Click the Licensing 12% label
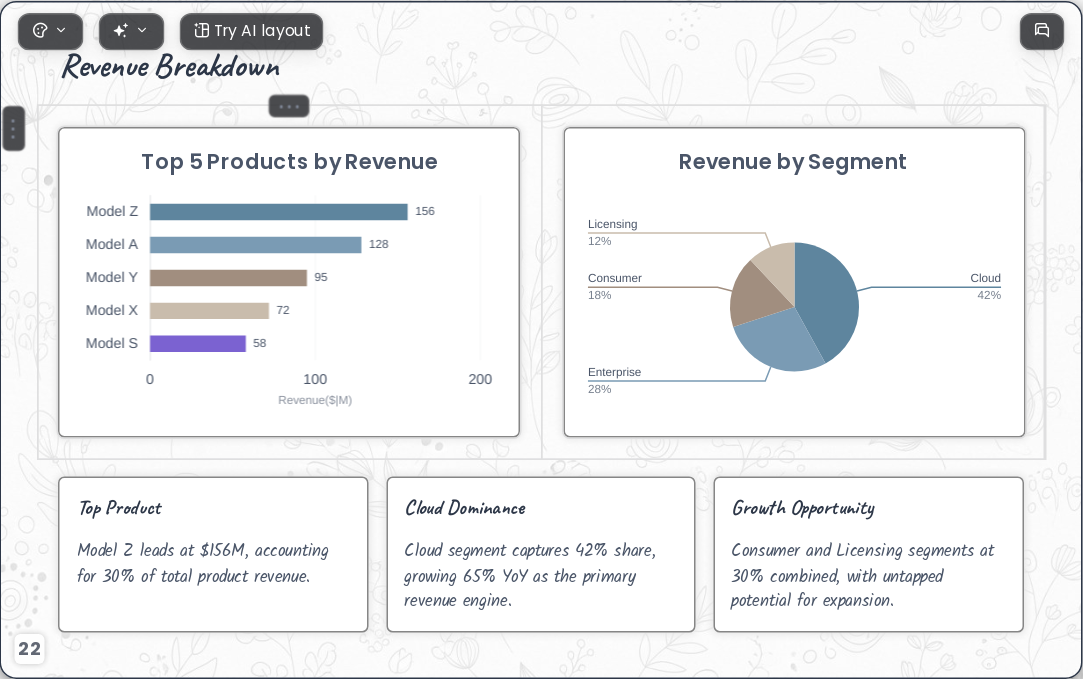The height and width of the screenshot is (681, 1083). (x=613, y=233)
